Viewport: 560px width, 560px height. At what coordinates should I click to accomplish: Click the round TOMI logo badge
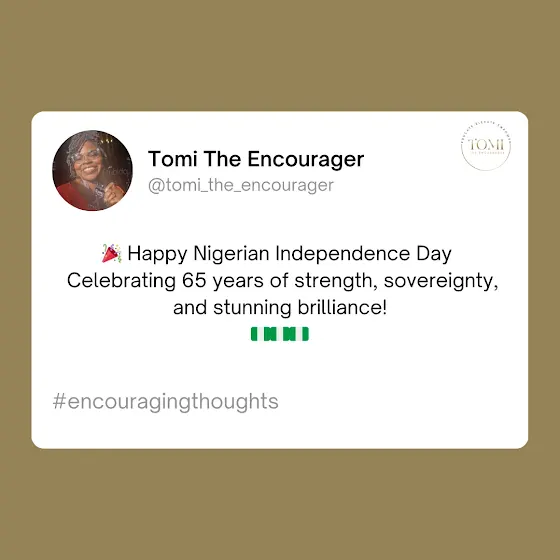pyautogui.click(x=486, y=145)
